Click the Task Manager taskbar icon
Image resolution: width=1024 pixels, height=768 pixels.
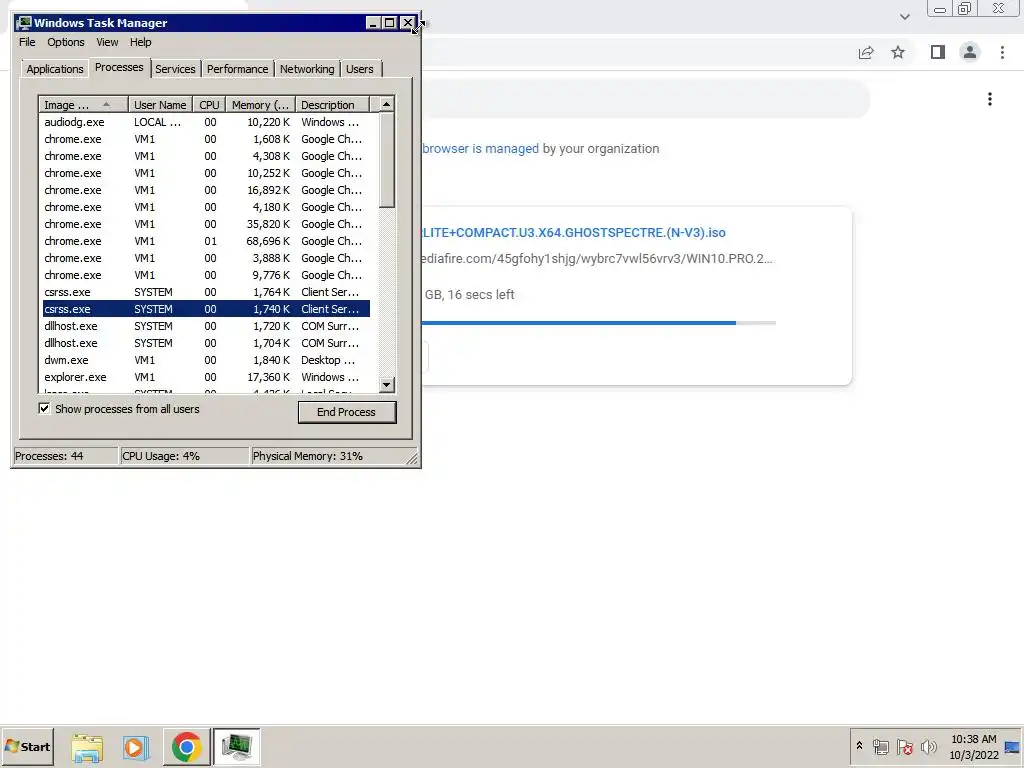tap(236, 747)
